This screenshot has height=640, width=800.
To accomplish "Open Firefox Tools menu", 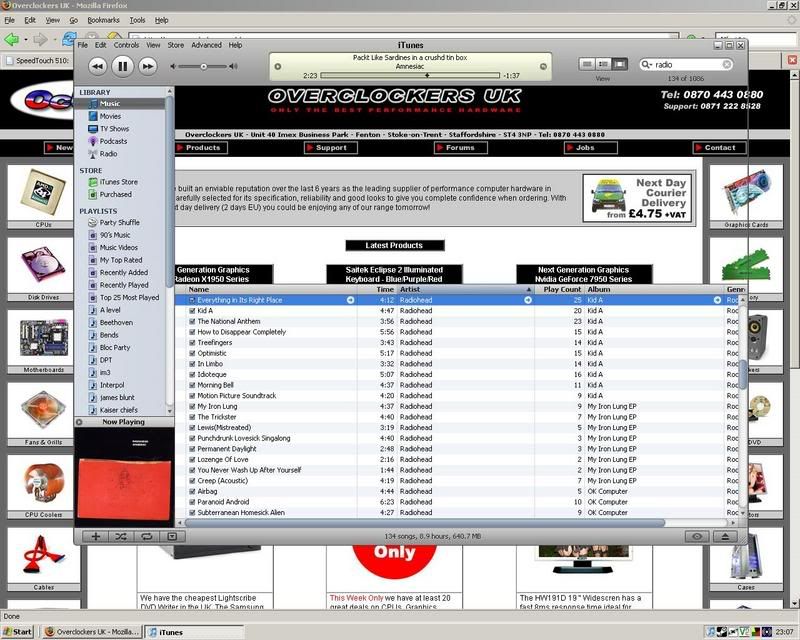I will [137, 20].
